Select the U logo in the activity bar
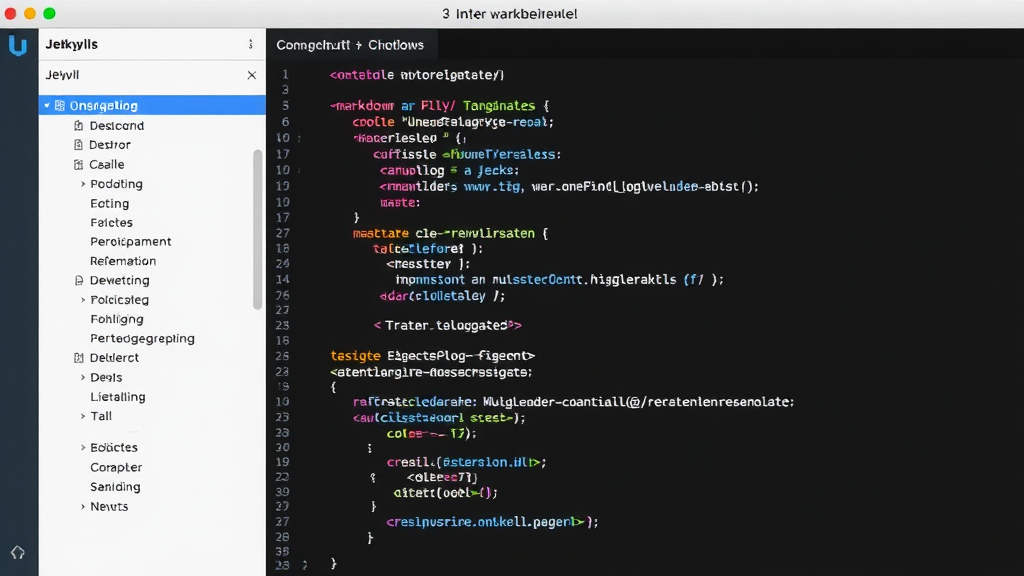The image size is (1024, 576). pyautogui.click(x=18, y=44)
